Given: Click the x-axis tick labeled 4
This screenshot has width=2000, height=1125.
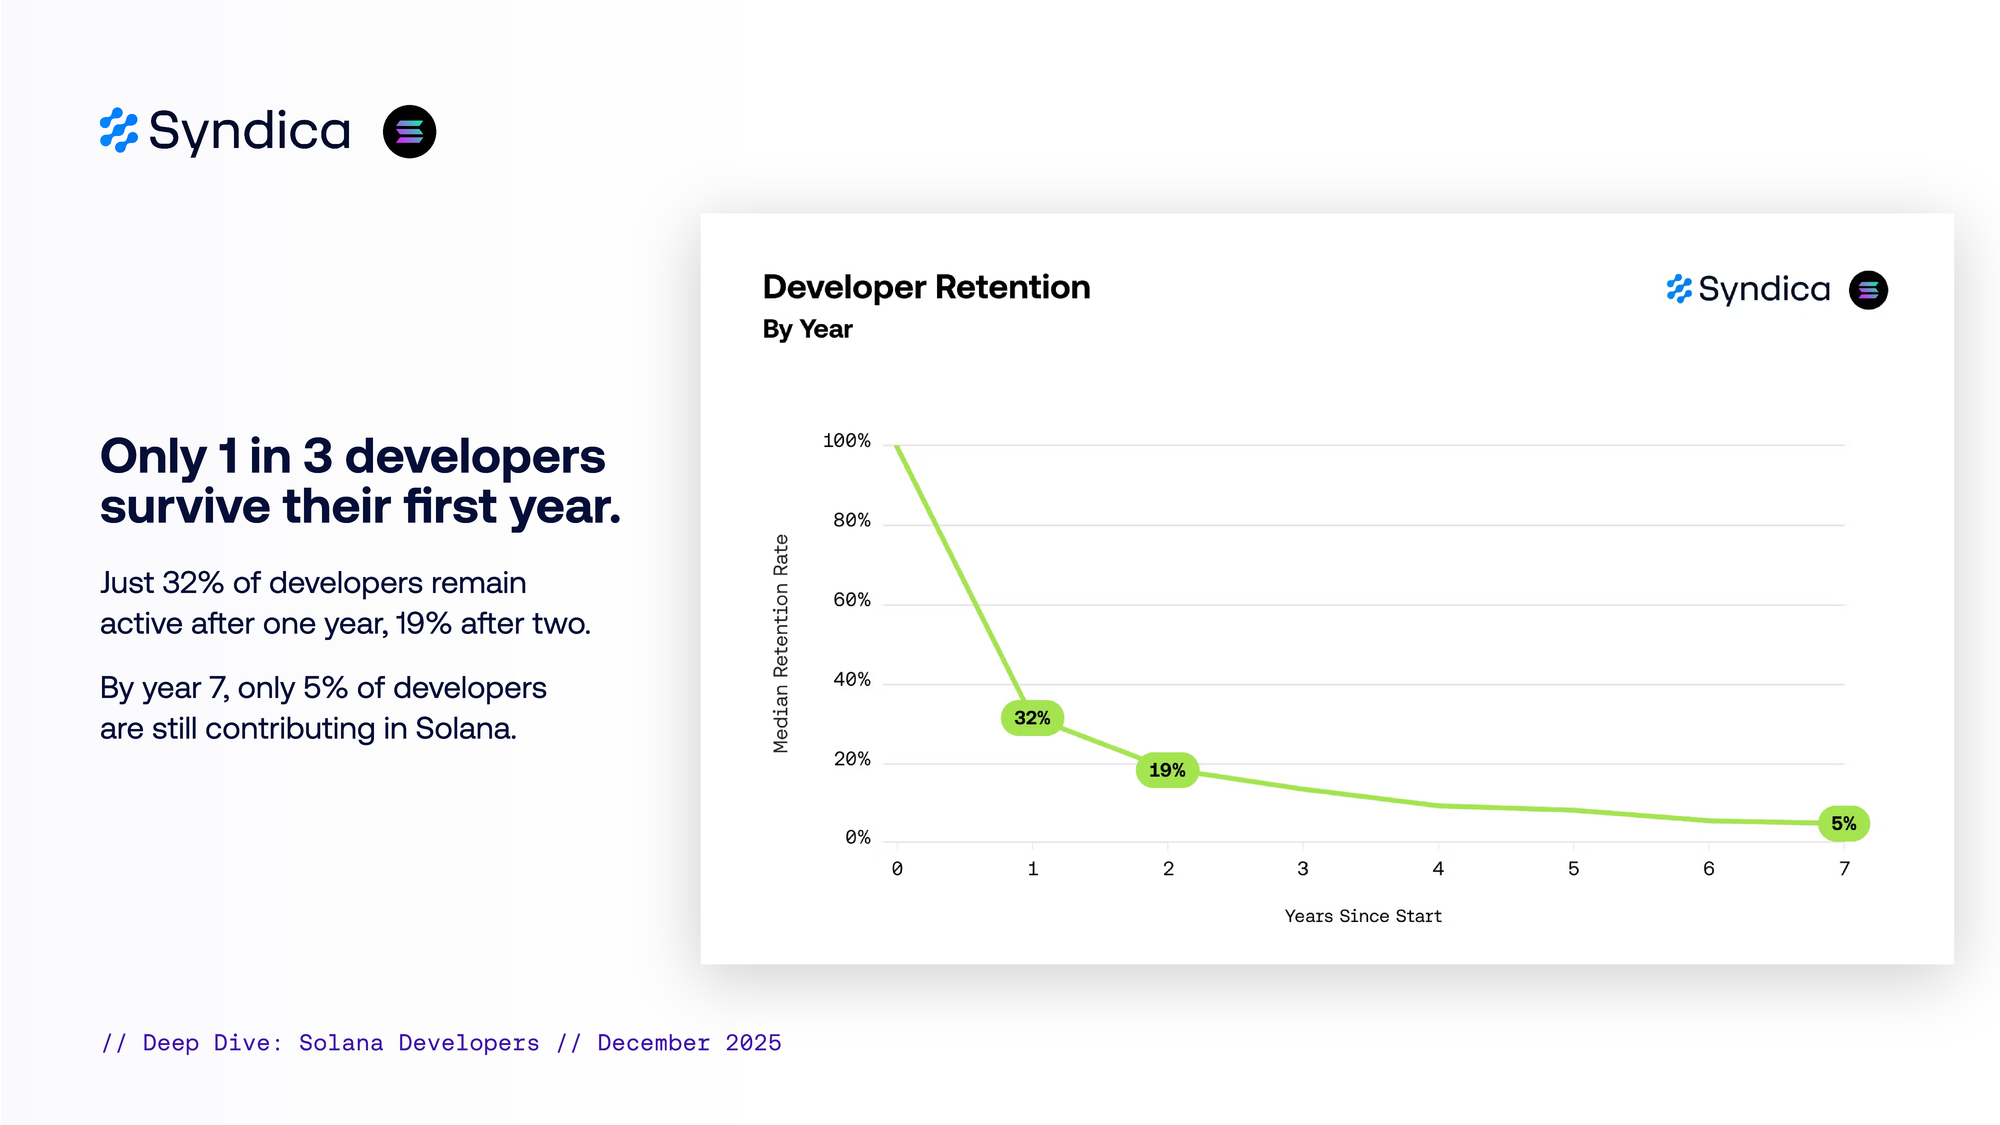Looking at the screenshot, I should tap(1438, 869).
